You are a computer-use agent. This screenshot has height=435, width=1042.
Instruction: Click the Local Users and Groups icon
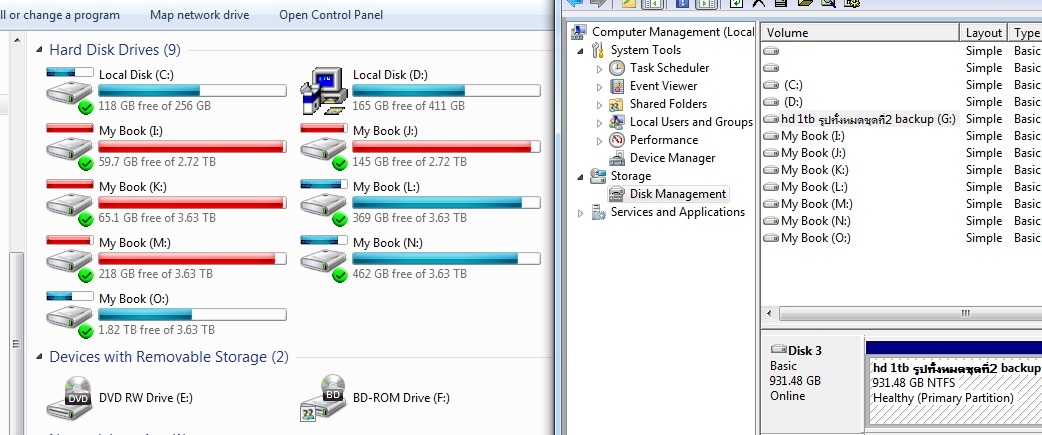617,122
